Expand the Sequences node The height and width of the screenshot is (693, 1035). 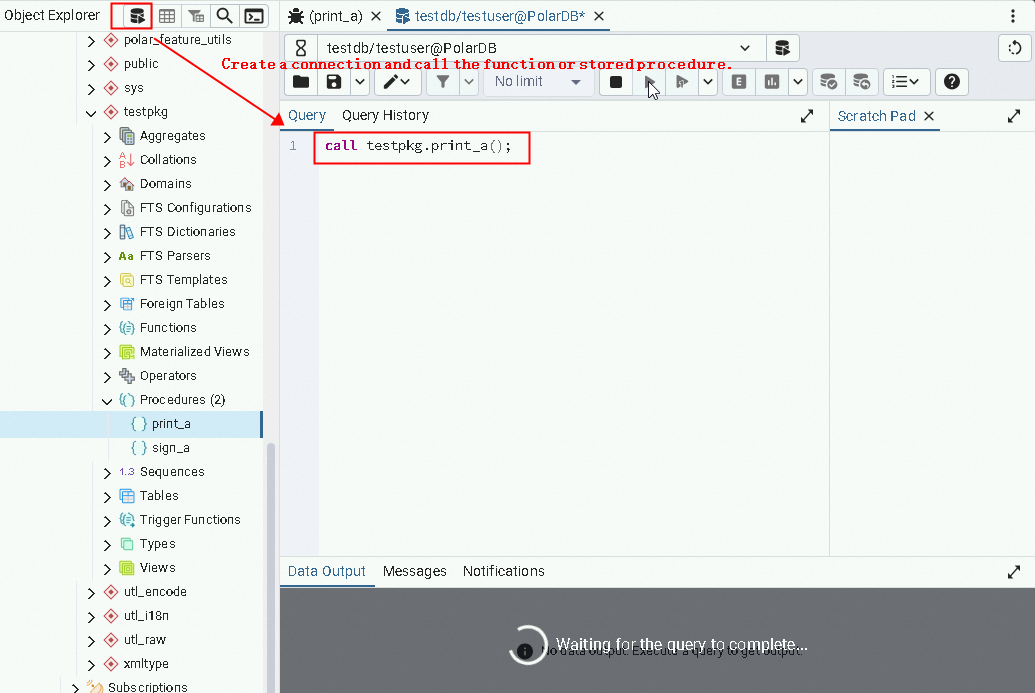point(107,472)
